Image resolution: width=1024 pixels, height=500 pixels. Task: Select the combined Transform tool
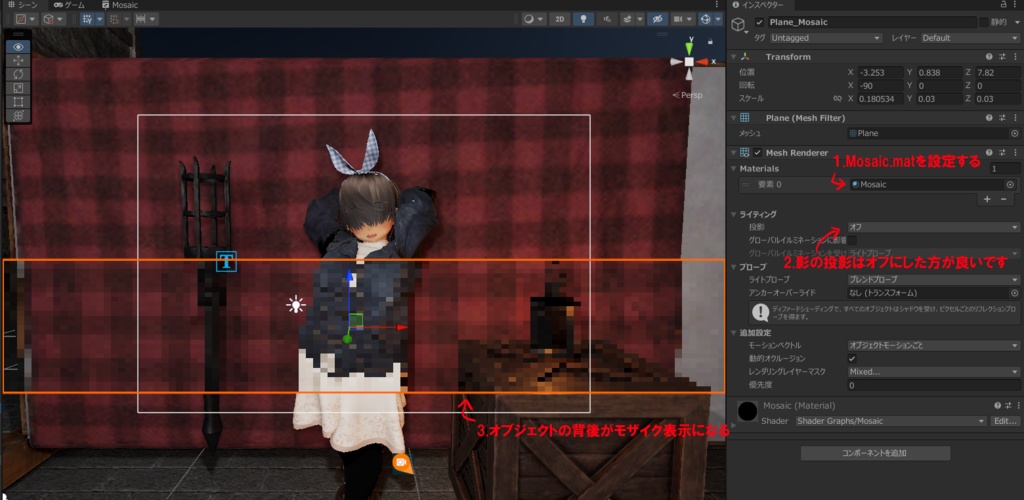(18, 116)
